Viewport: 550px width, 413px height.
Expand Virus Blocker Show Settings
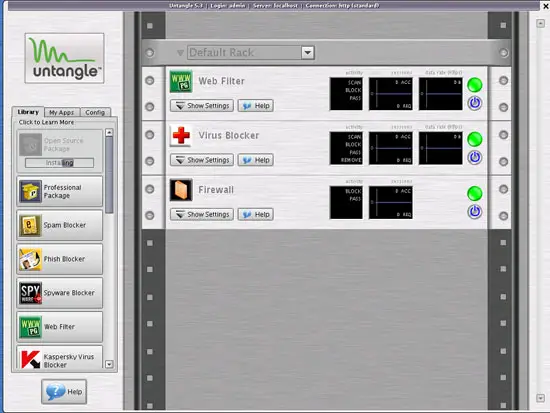pyautogui.click(x=202, y=160)
